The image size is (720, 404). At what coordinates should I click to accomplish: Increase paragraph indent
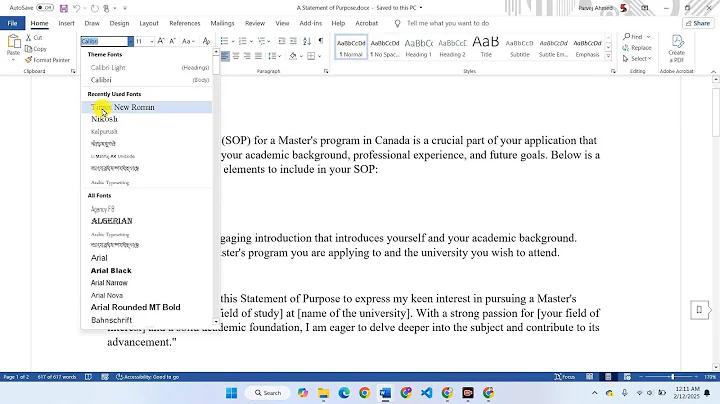click(293, 41)
